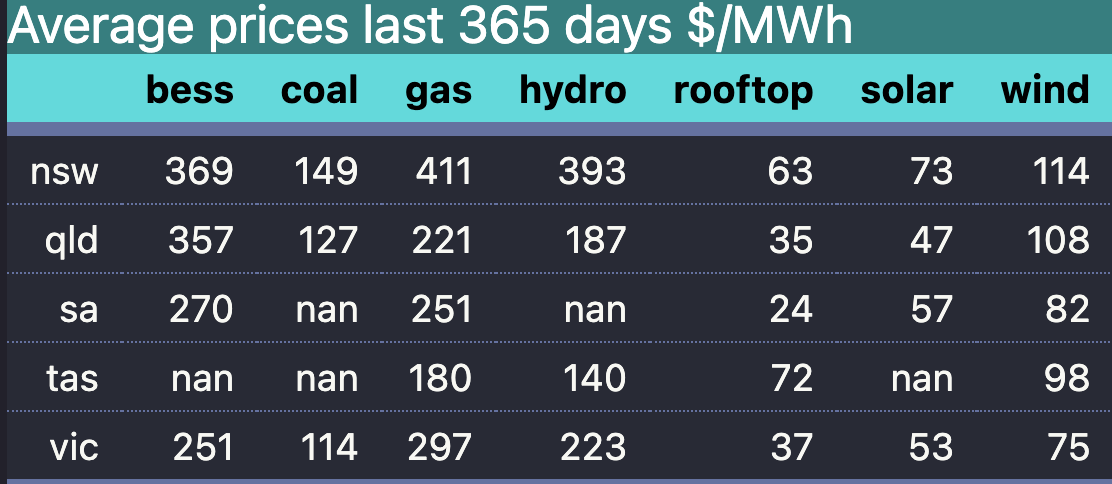Click the bess column header

coord(190,91)
